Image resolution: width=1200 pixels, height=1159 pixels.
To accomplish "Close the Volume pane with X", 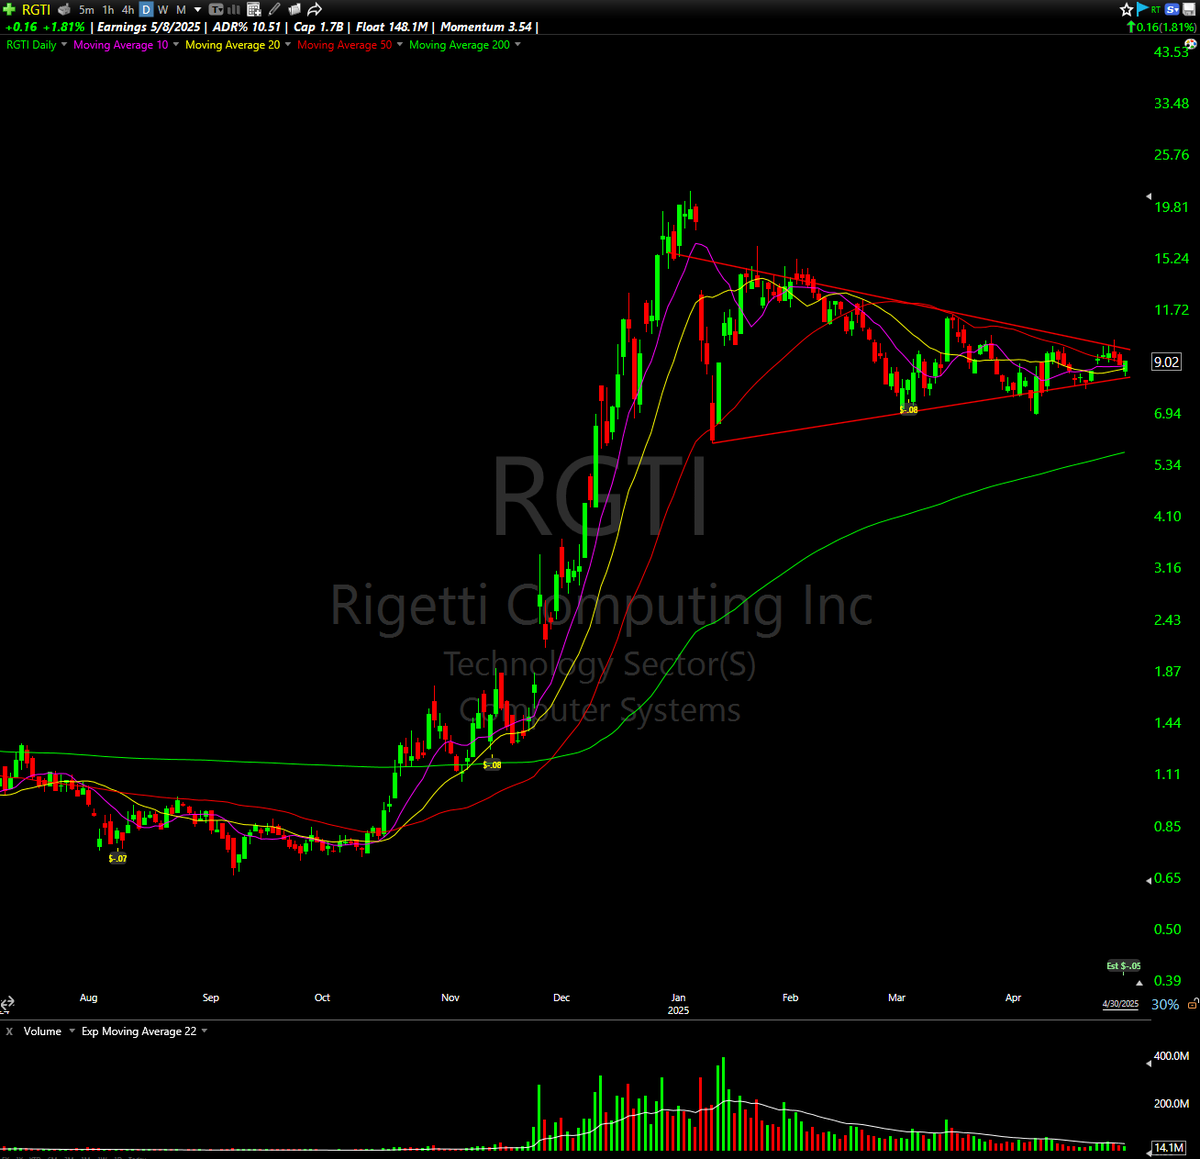I will point(9,1031).
